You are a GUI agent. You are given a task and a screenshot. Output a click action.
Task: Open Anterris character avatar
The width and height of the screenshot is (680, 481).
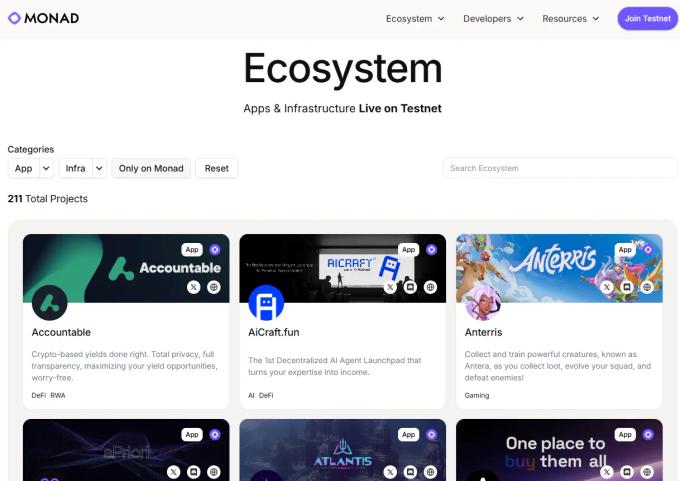tap(483, 303)
